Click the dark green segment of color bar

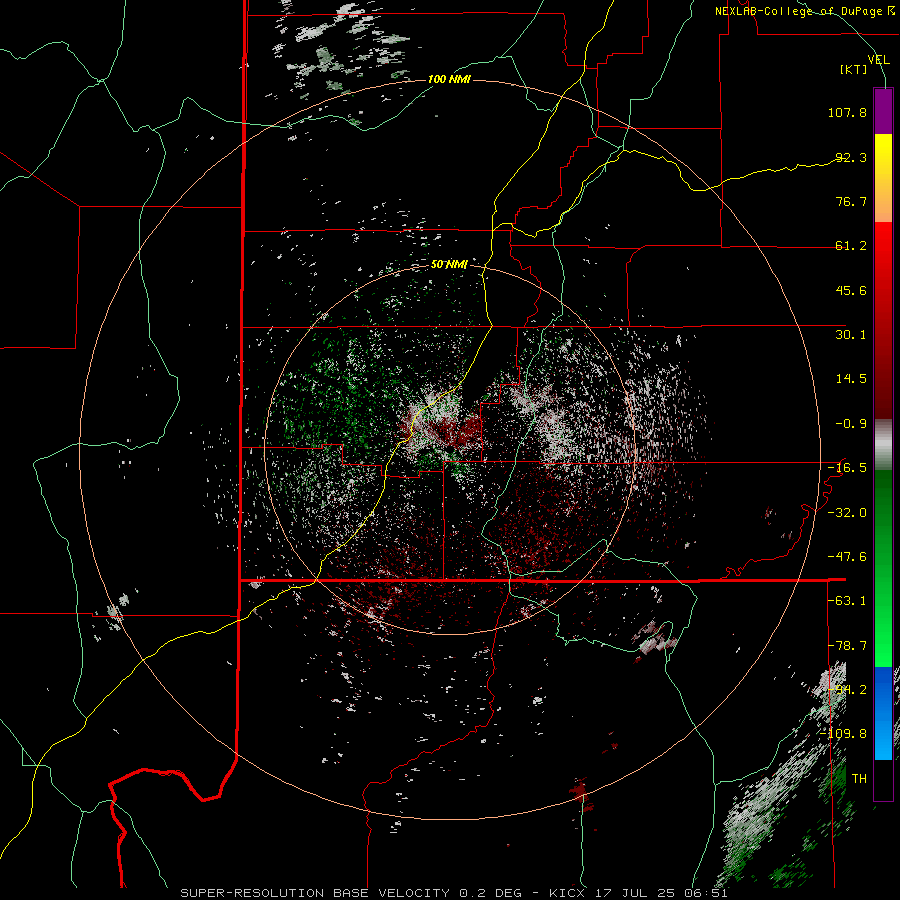tap(883, 505)
